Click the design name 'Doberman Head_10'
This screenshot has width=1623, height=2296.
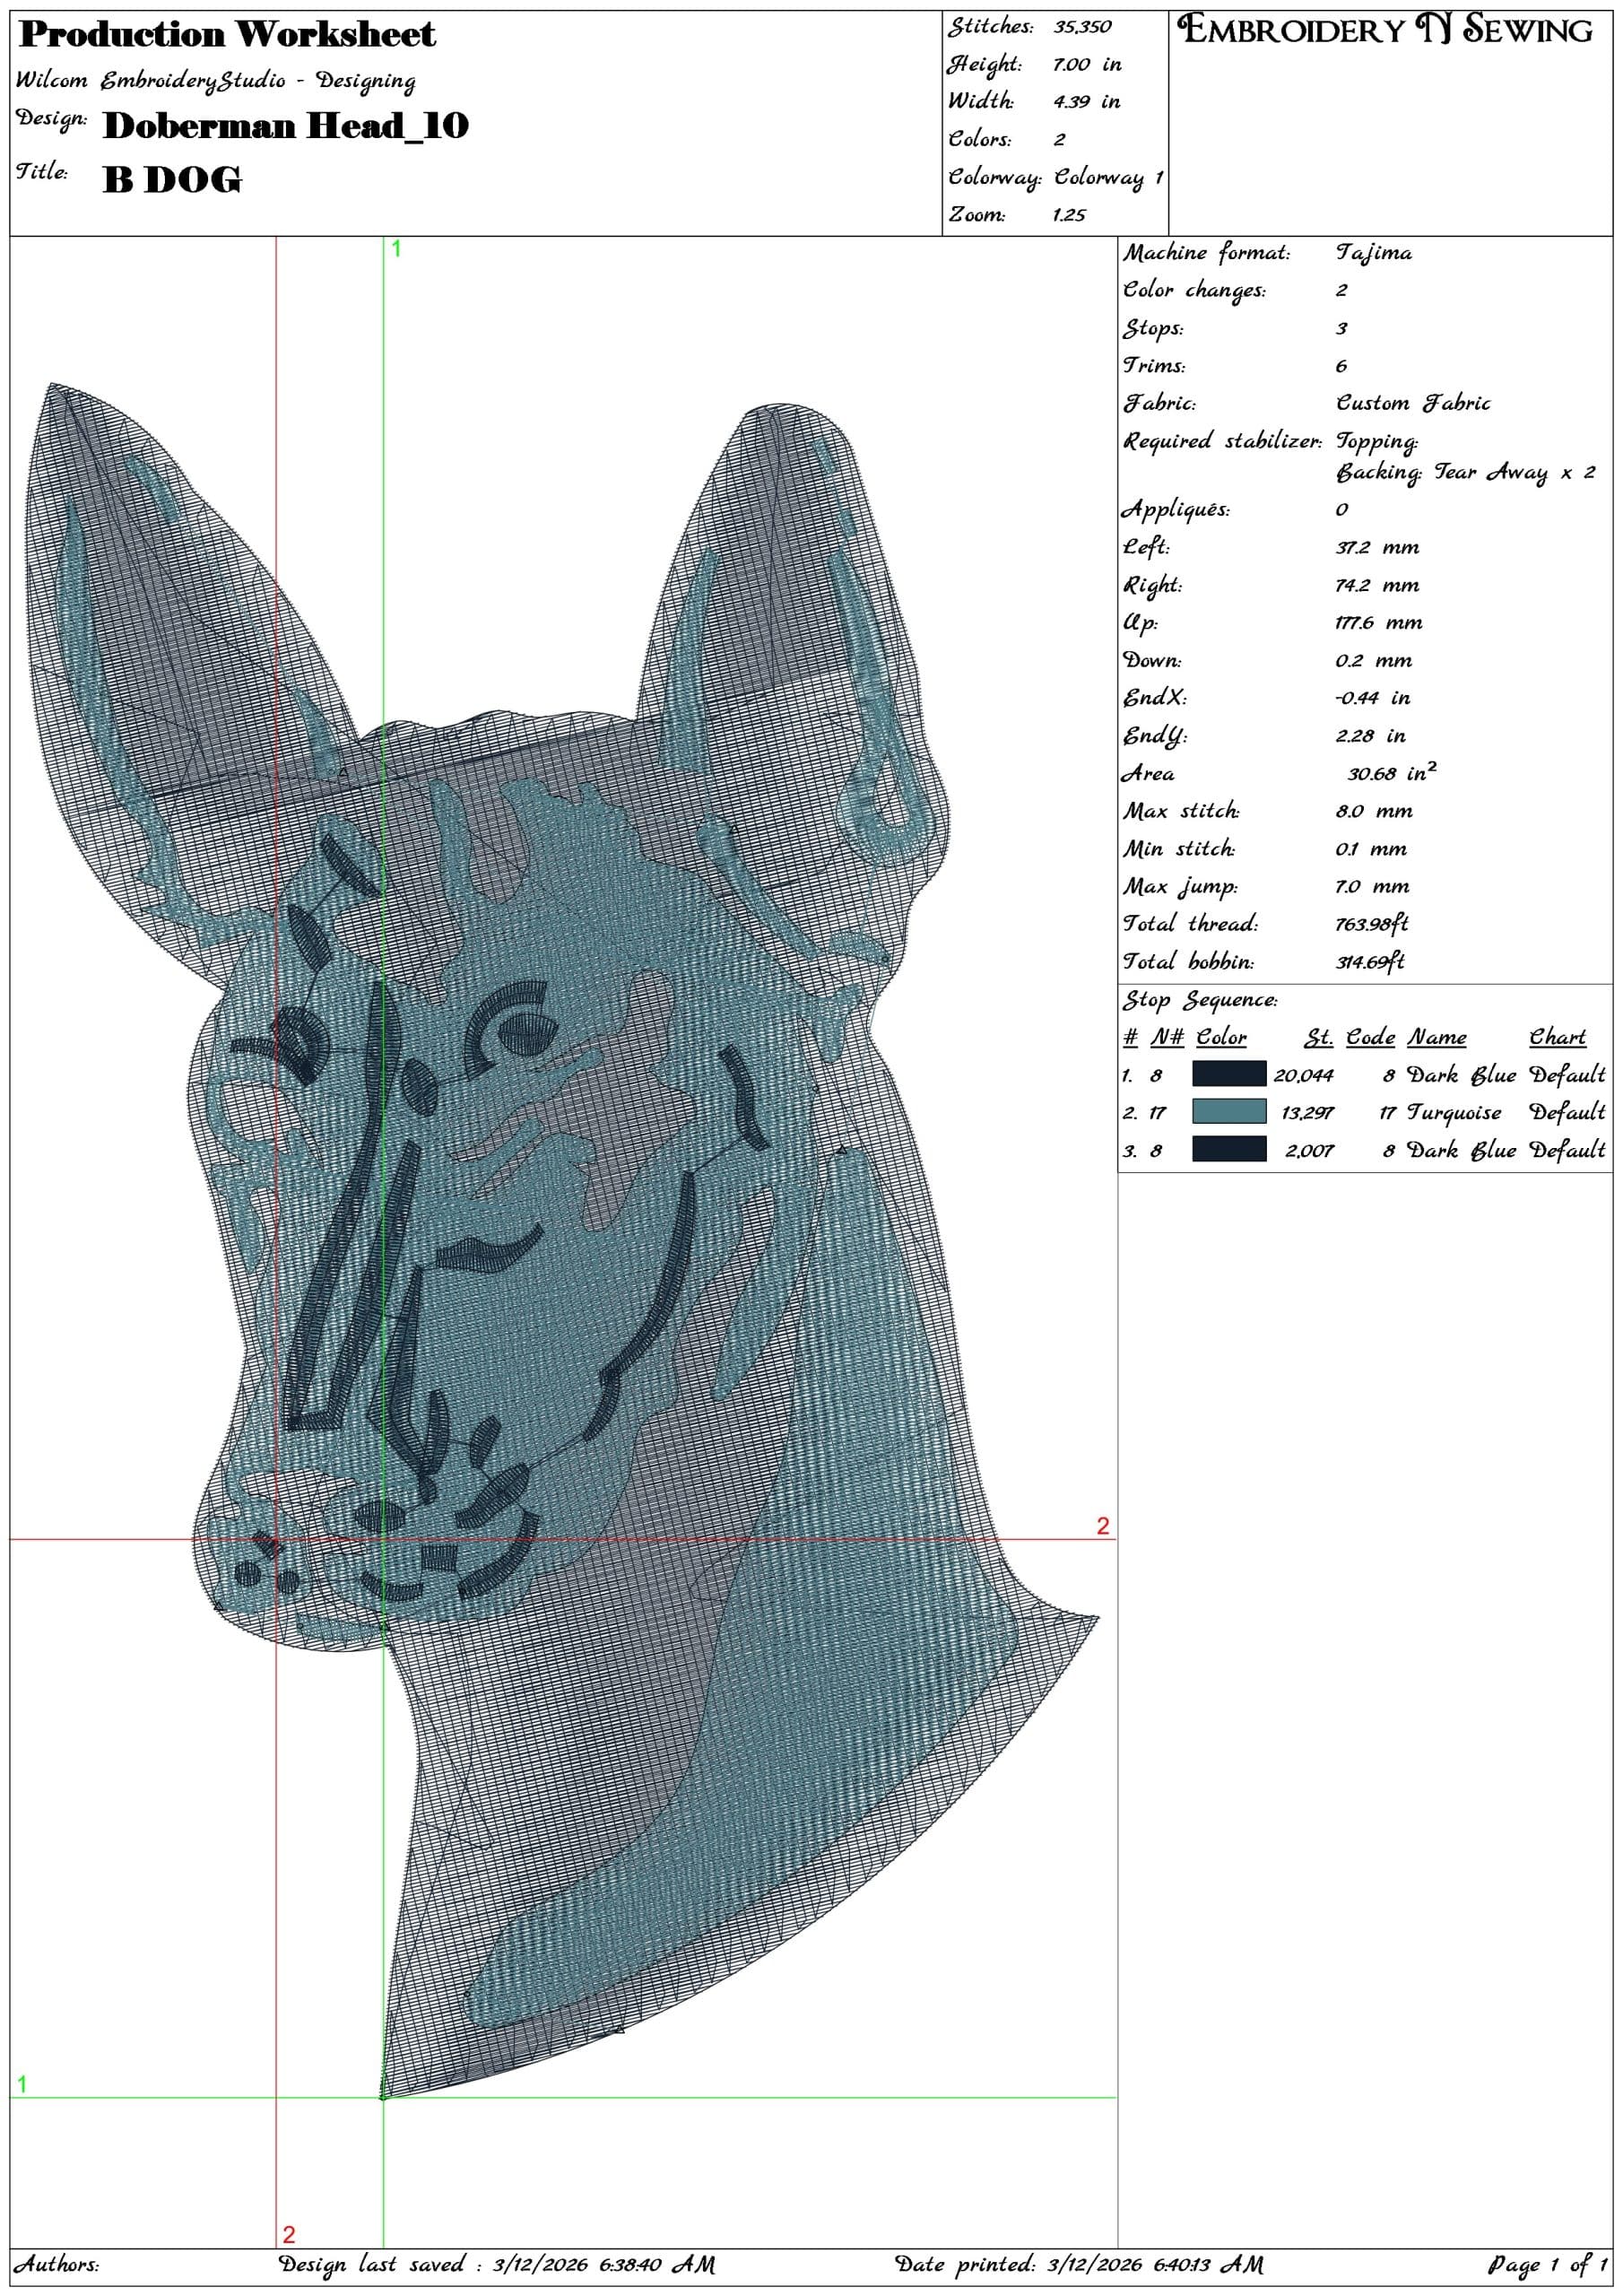[x=285, y=125]
